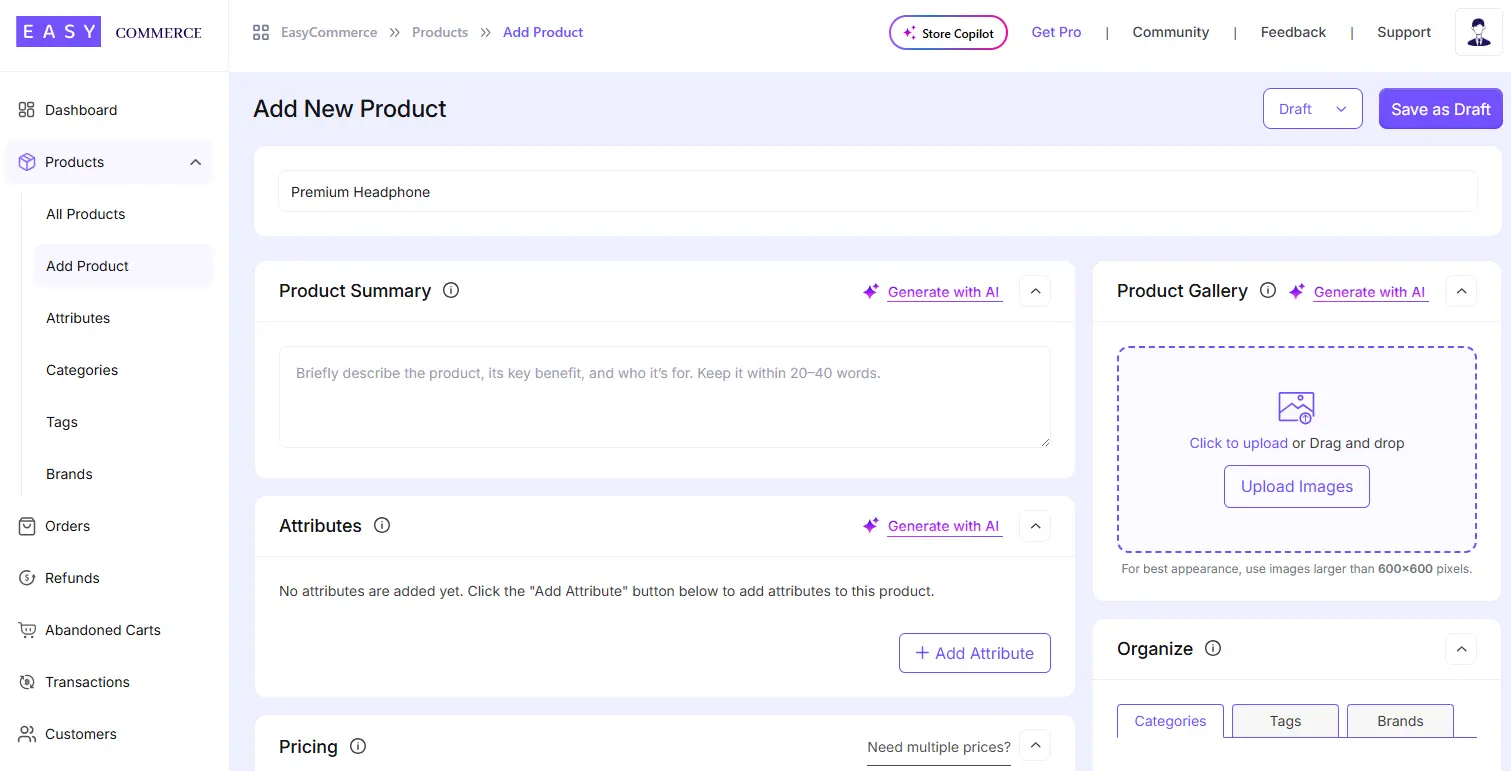This screenshot has width=1511, height=771.
Task: Click the Add Attribute button
Action: point(975,653)
